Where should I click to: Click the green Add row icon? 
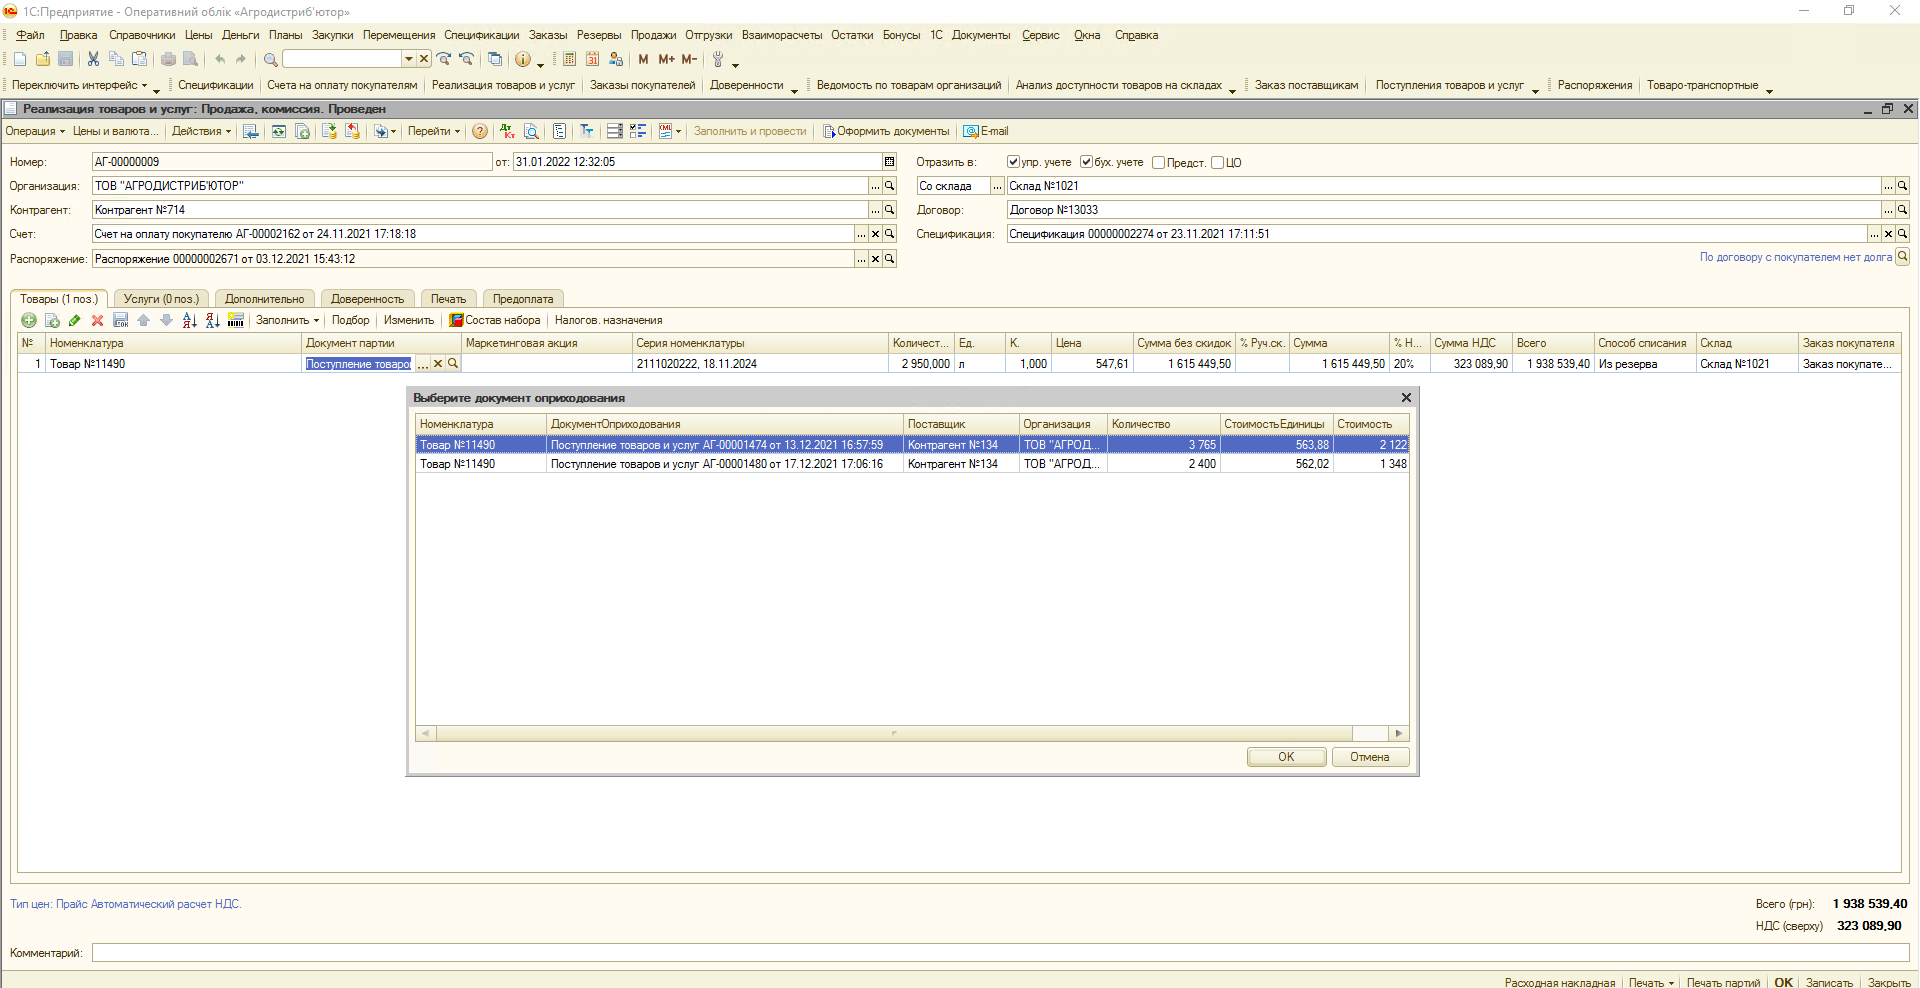pyautogui.click(x=29, y=320)
